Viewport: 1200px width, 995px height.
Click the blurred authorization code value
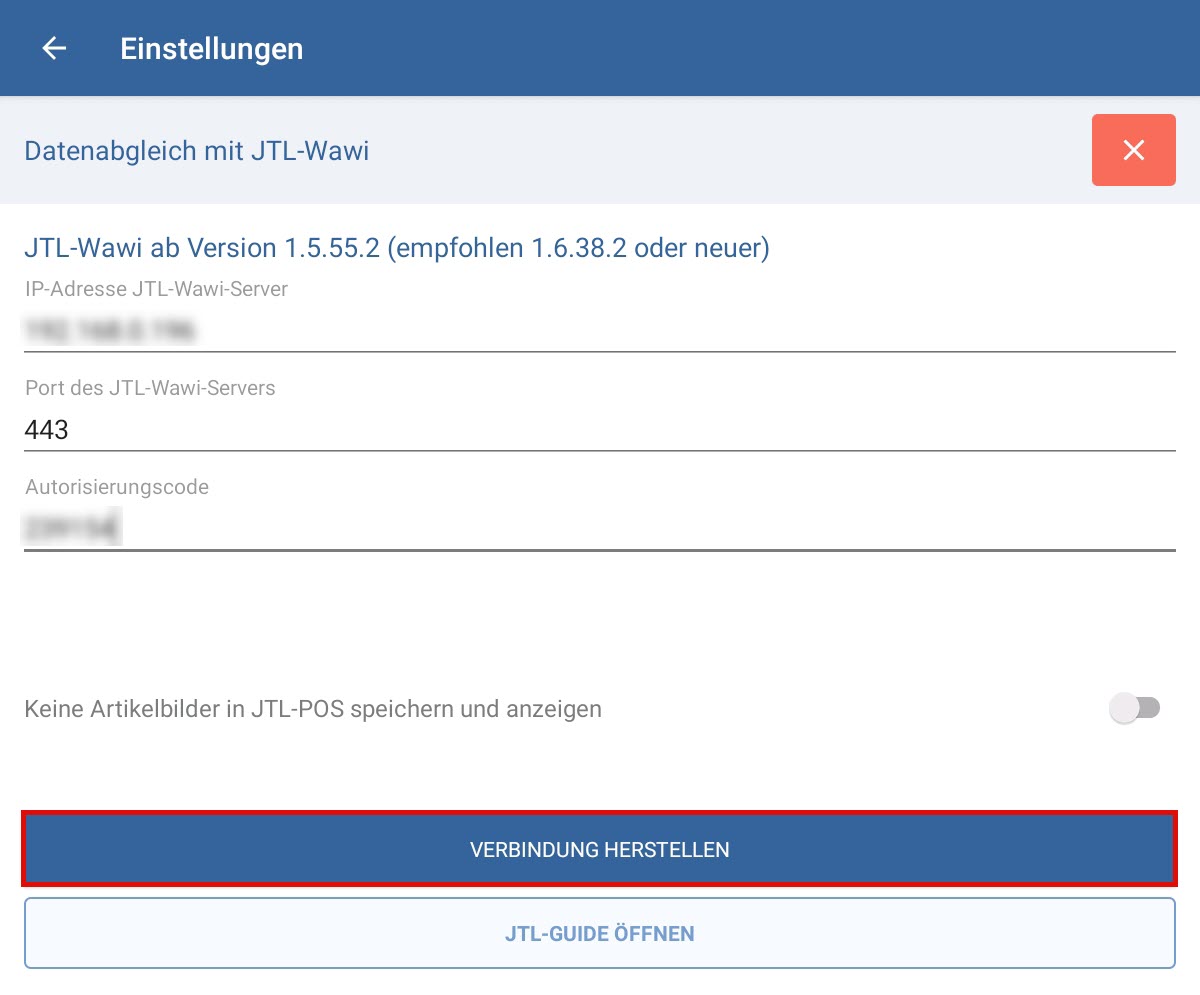(x=72, y=529)
